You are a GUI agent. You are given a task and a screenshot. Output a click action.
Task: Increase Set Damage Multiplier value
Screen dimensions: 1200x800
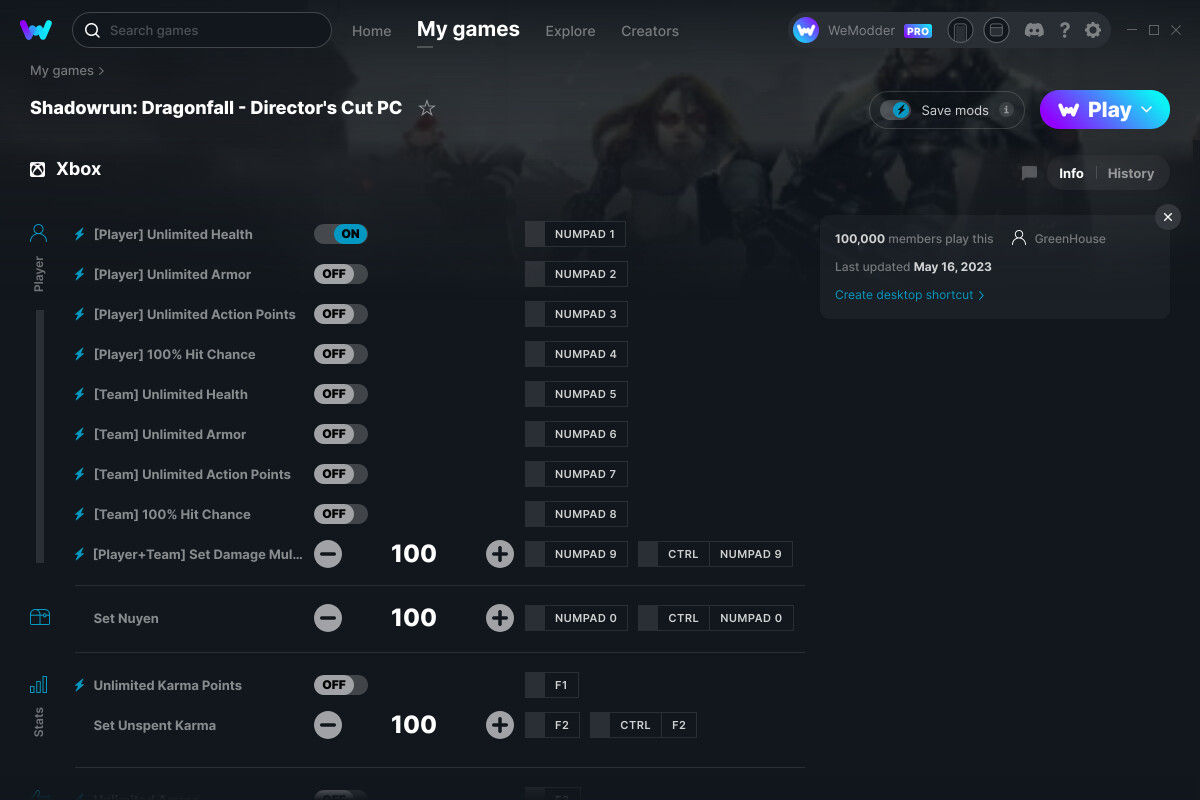(500, 554)
